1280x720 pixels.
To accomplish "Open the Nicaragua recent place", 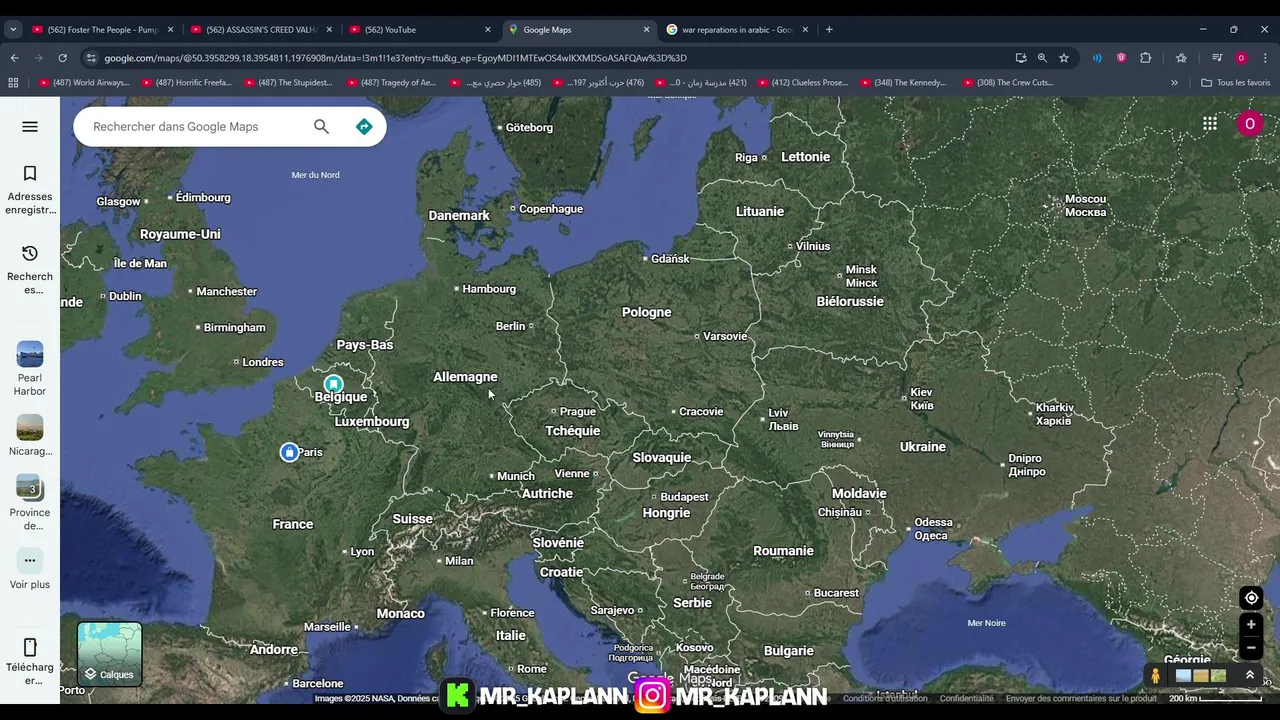I will point(30,427).
